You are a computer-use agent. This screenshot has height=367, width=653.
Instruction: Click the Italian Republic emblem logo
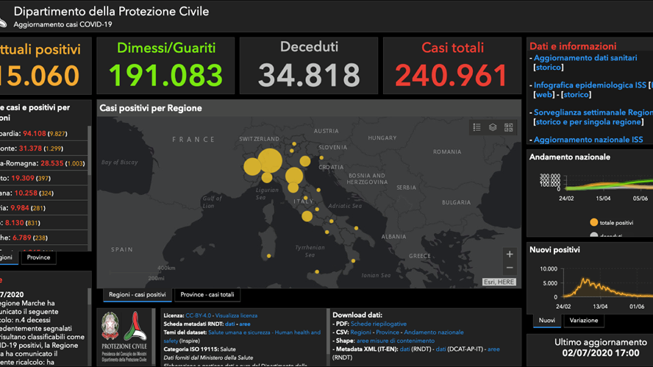pyautogui.click(x=110, y=326)
